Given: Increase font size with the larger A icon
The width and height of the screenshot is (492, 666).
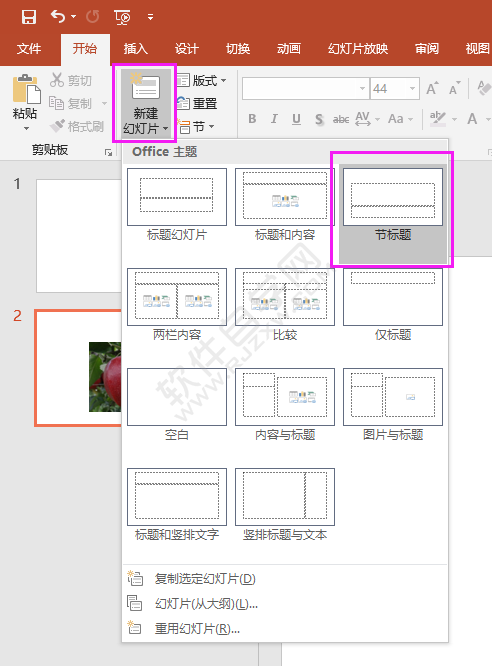Looking at the screenshot, I should (432, 88).
